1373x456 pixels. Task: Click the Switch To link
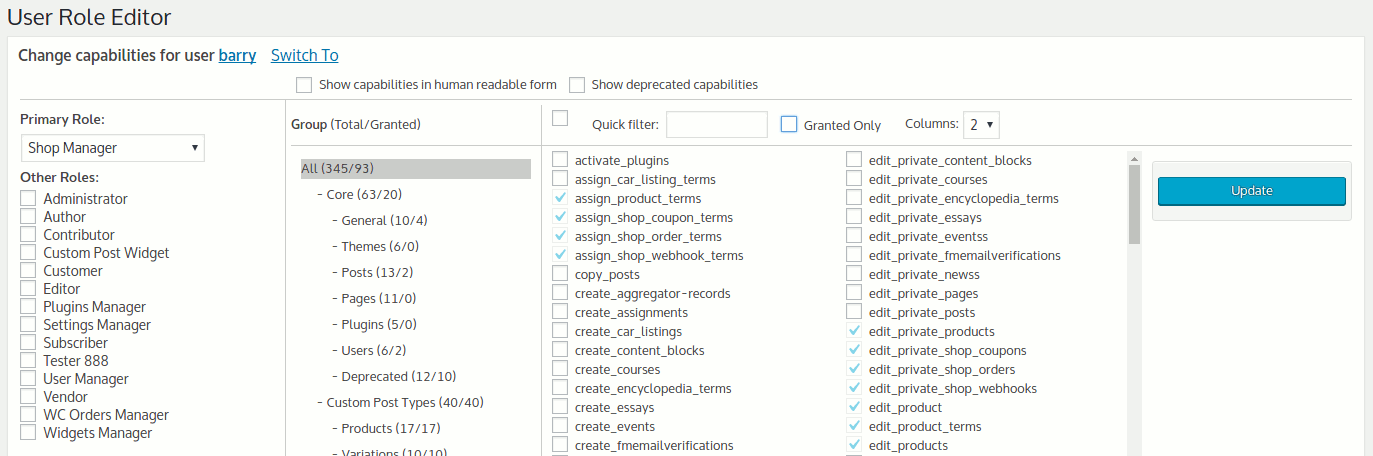click(x=304, y=56)
